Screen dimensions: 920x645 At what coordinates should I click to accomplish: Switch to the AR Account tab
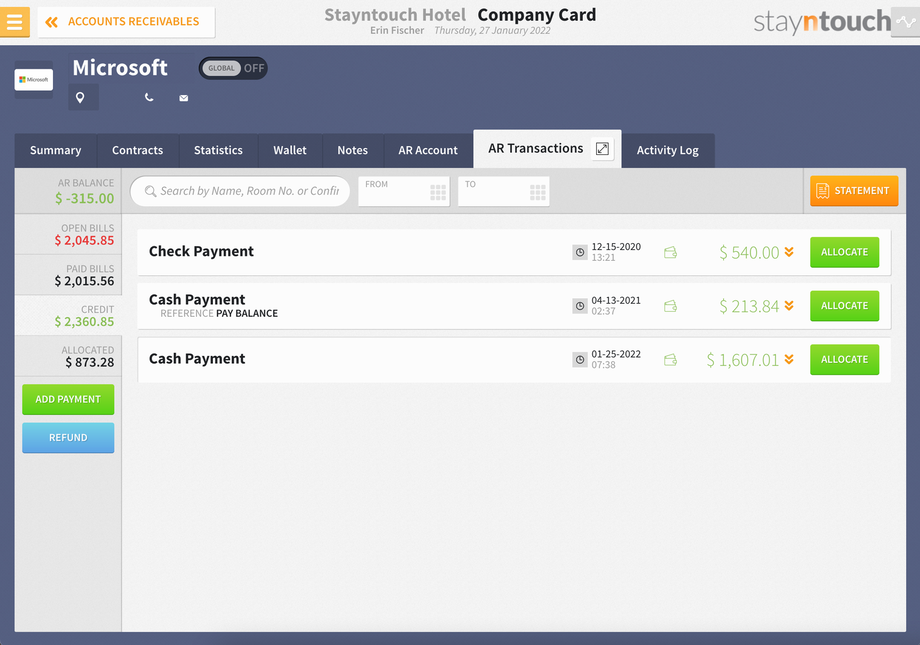[428, 150]
